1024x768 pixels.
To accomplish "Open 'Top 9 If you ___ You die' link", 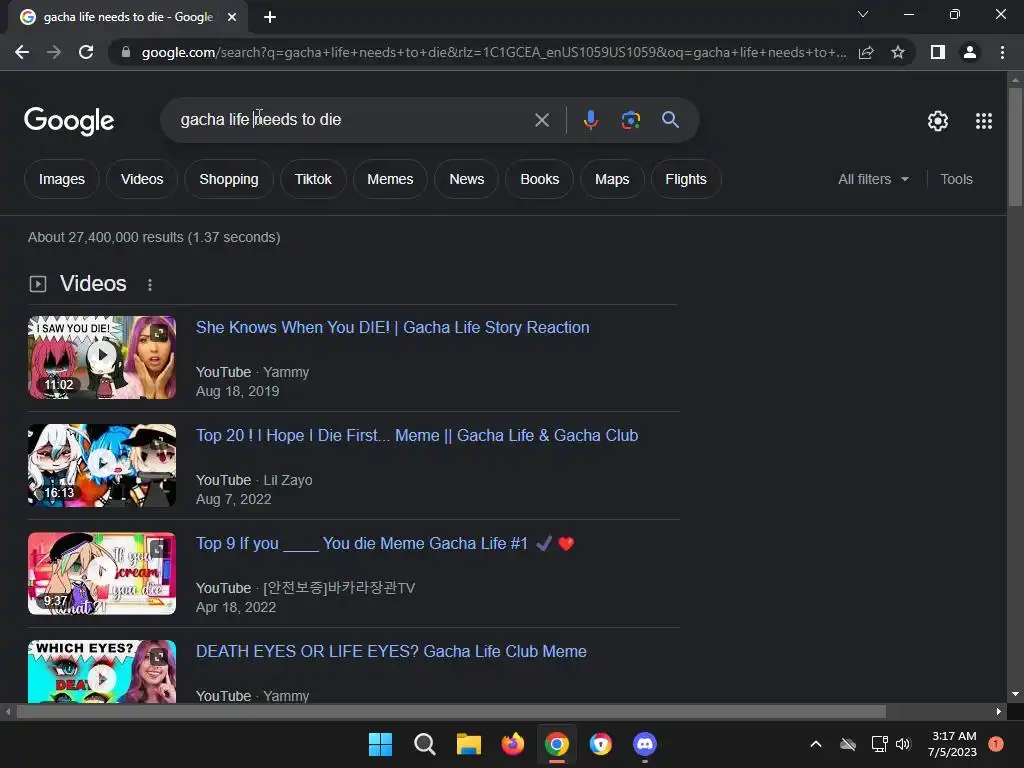I will 385,543.
